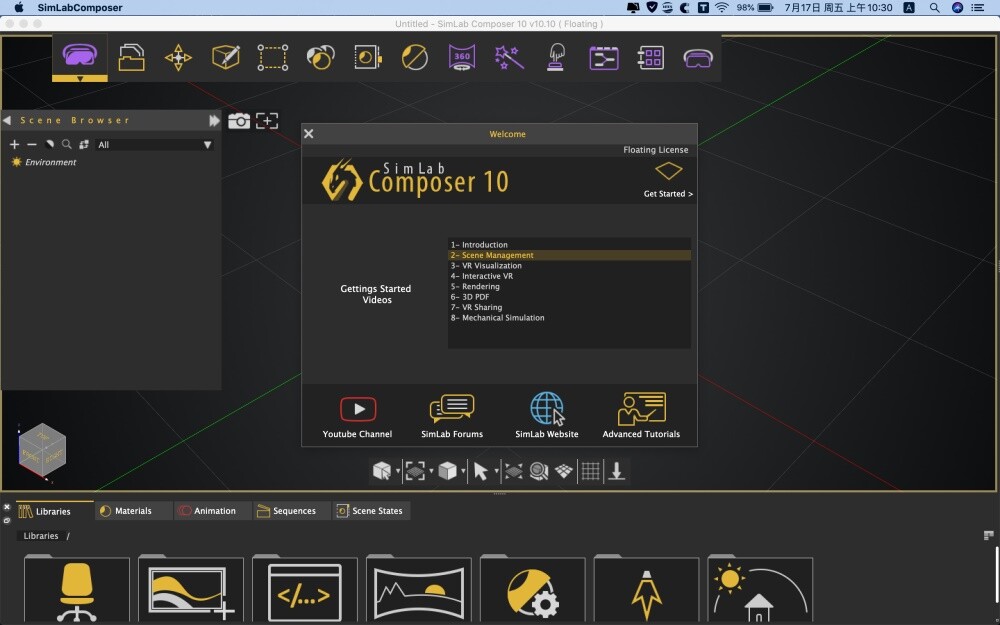
Task: Select 8- Mechanical Simulation video
Action: click(569, 318)
